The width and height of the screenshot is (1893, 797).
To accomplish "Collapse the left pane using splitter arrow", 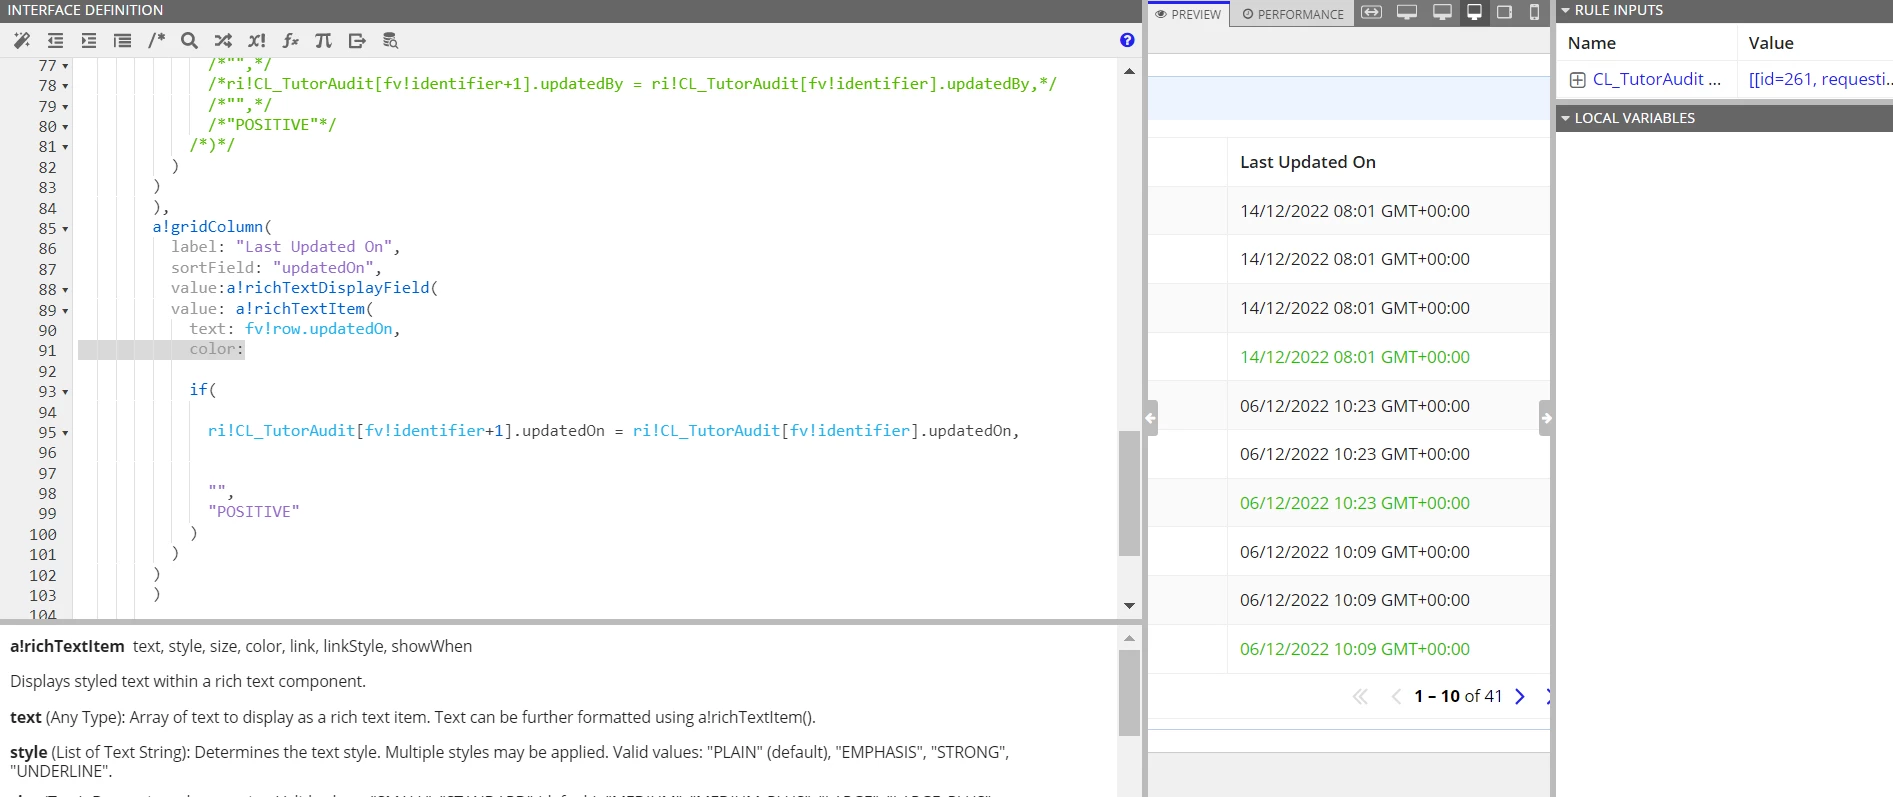I will [1151, 418].
